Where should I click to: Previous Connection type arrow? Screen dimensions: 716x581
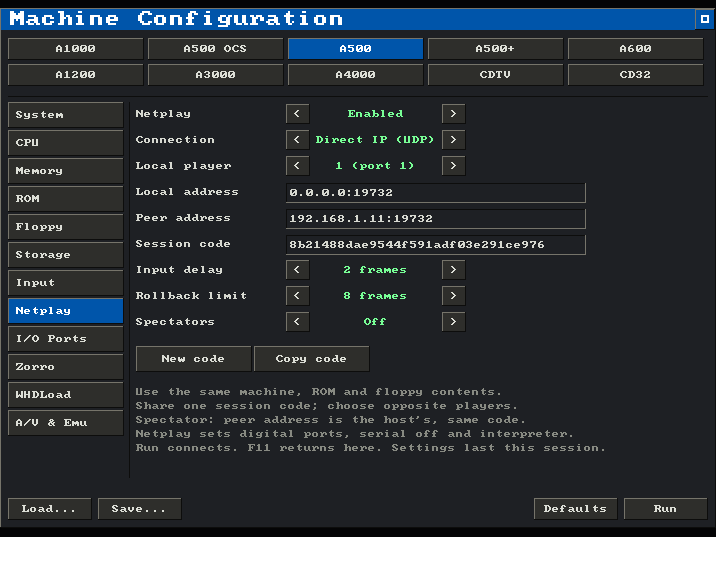pos(297,140)
